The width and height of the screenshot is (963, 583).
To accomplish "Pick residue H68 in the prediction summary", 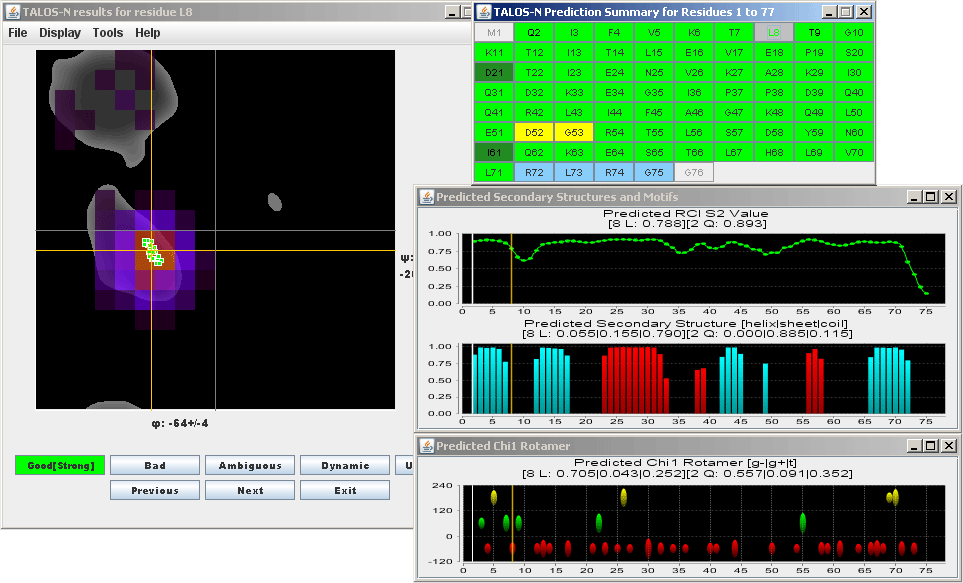I will (x=774, y=152).
